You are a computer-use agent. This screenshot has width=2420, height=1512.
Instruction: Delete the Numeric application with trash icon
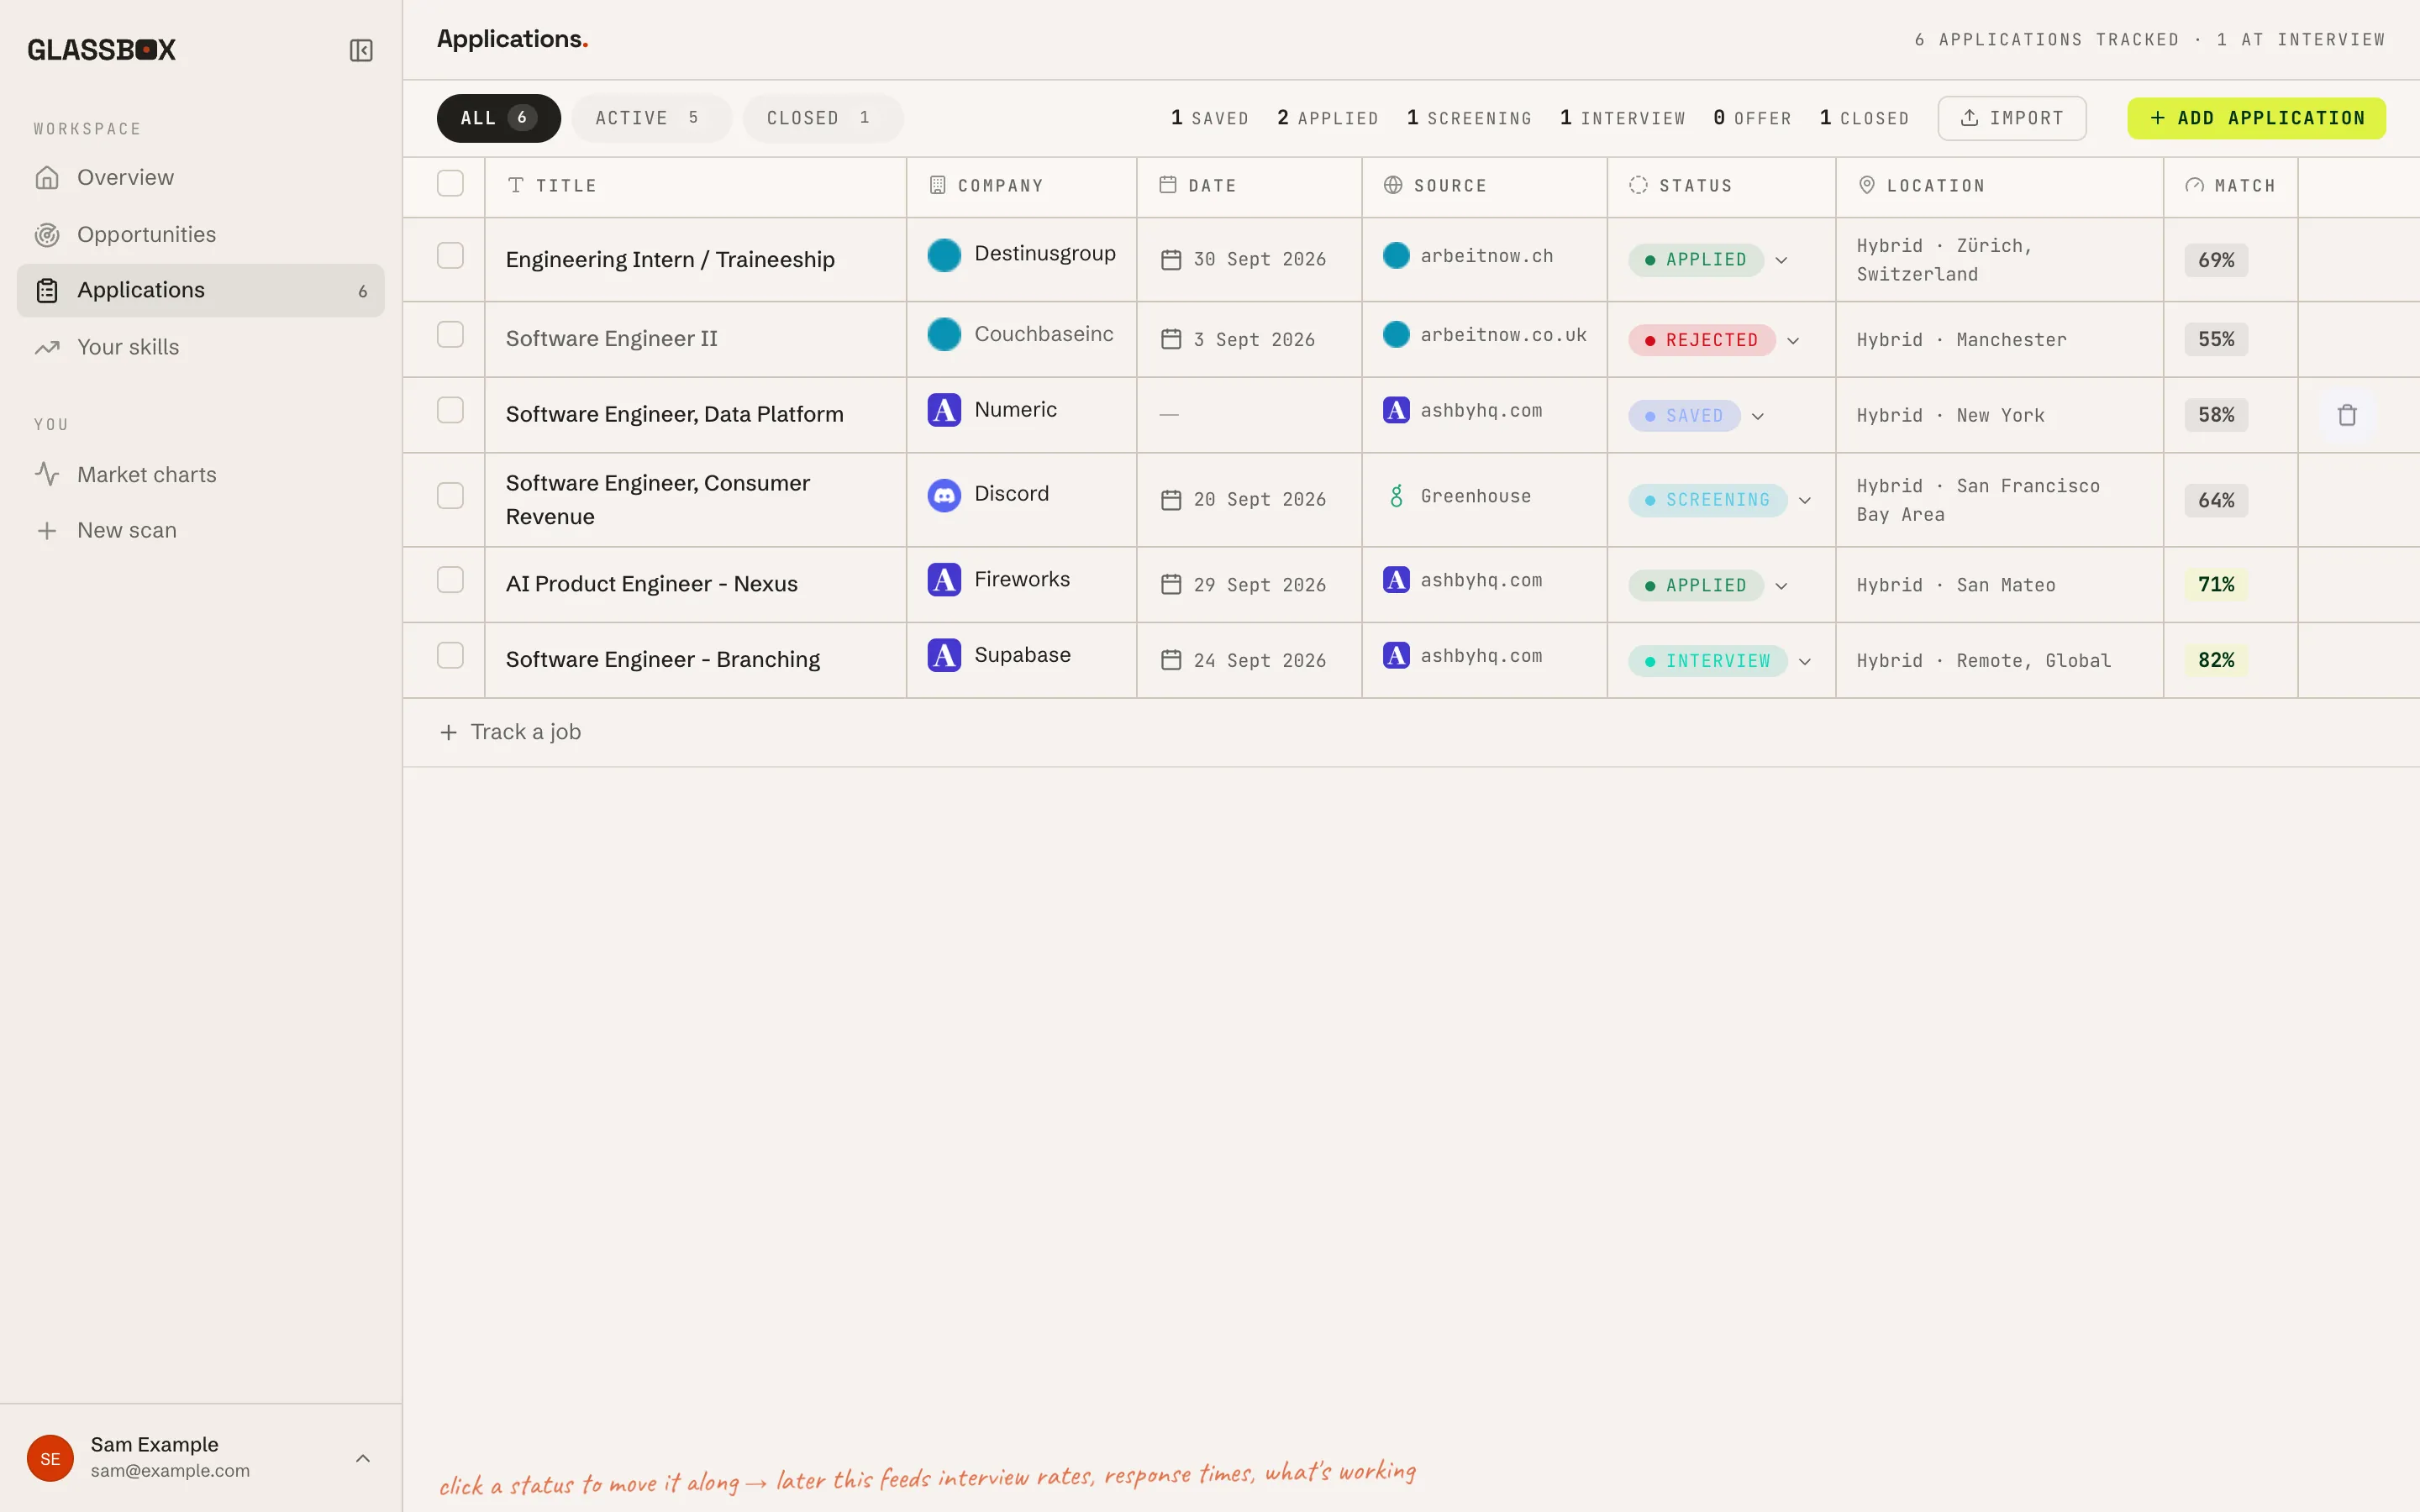(x=2347, y=415)
